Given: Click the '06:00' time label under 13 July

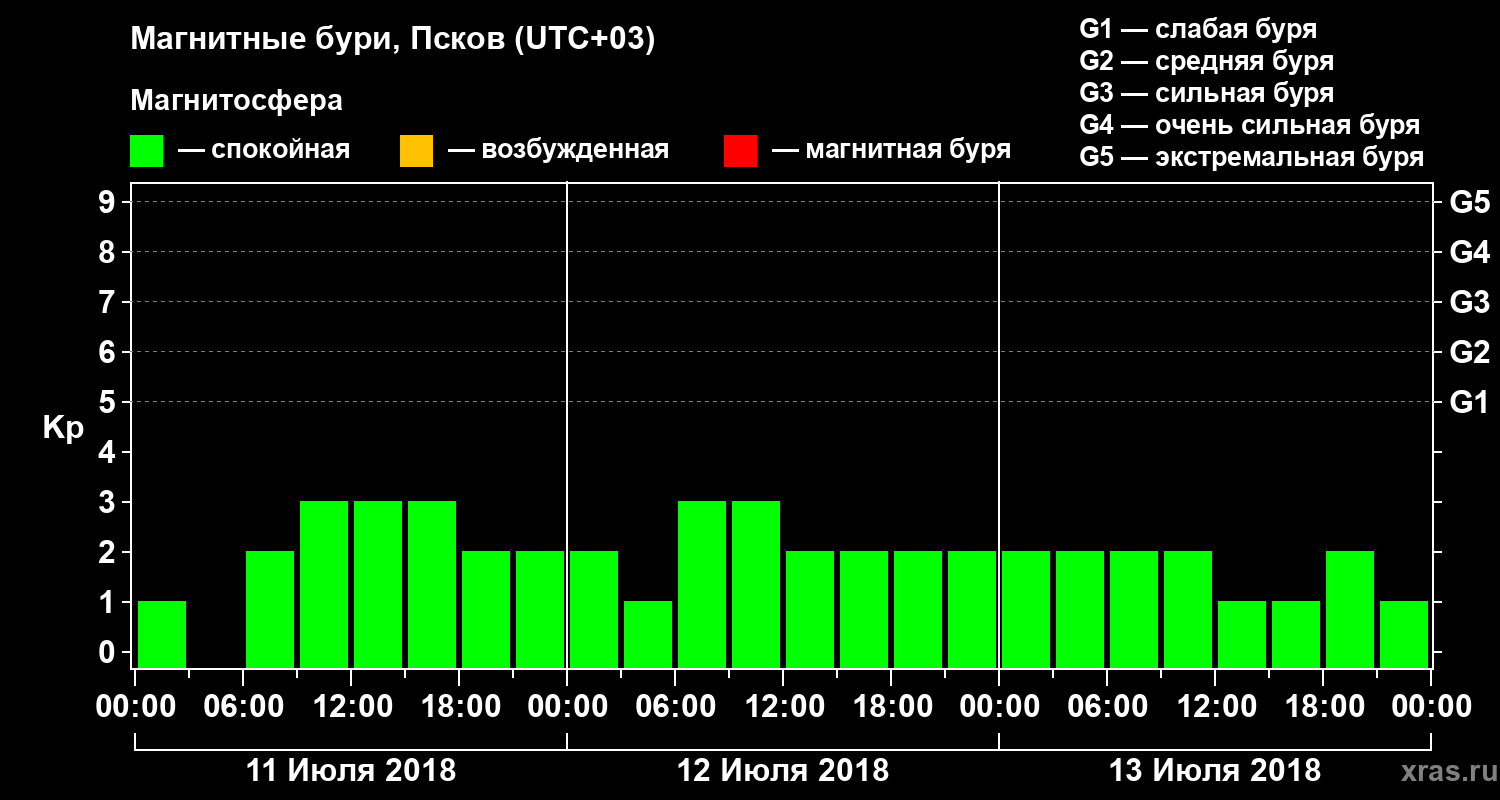Looking at the screenshot, I should coord(1108,706).
